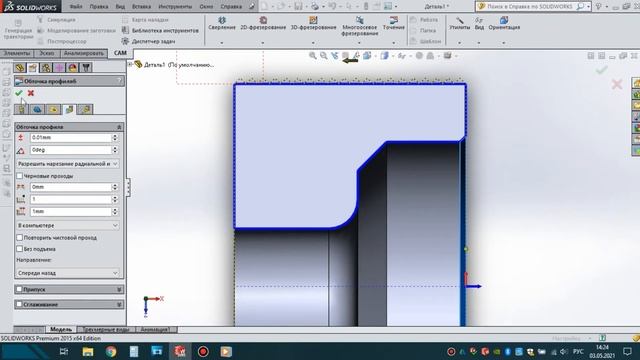Click the 1mm value field

click(x=71, y=211)
